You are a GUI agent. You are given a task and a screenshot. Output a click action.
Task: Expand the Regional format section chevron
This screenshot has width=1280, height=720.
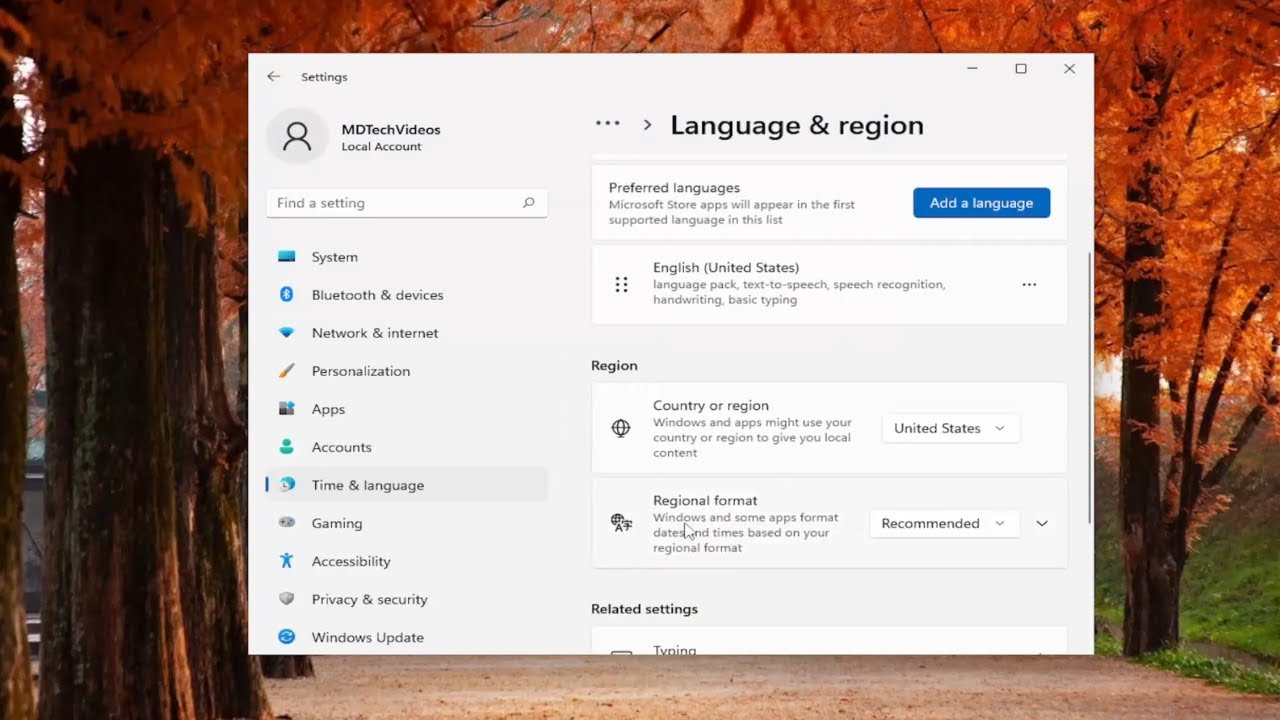coord(1042,523)
